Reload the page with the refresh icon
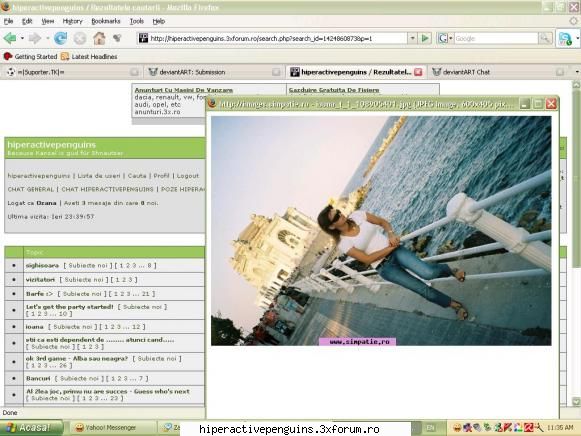This screenshot has height=436, width=581. [x=60, y=38]
